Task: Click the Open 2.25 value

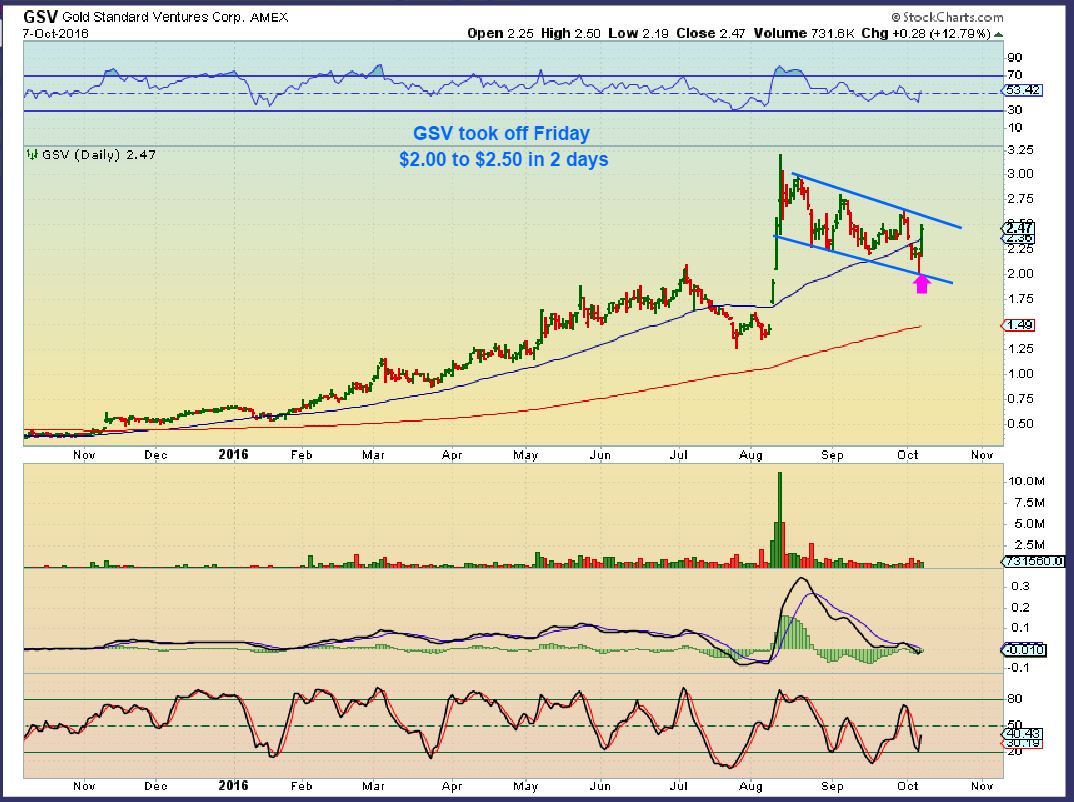Action: pyautogui.click(x=500, y=33)
